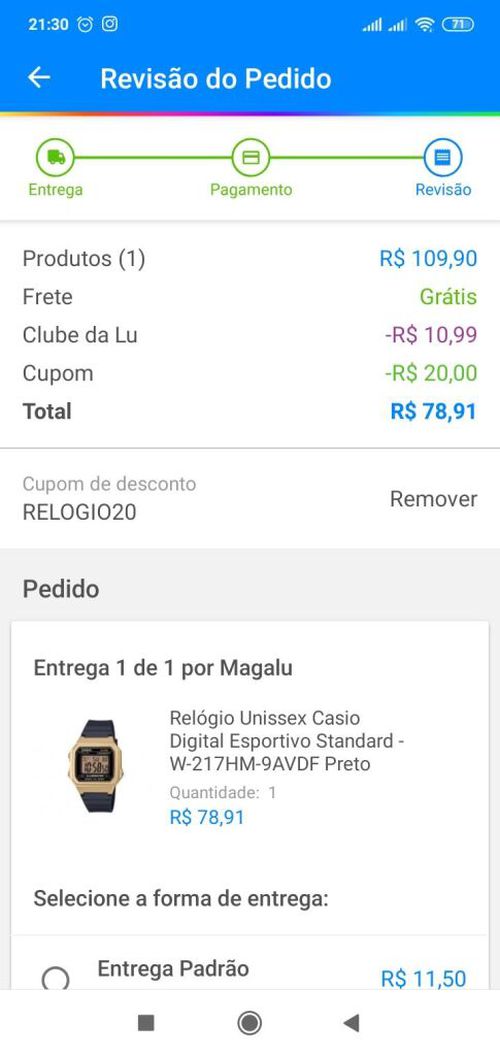
Task: Tap the Android square recents button
Action: pyautogui.click(x=146, y=1023)
